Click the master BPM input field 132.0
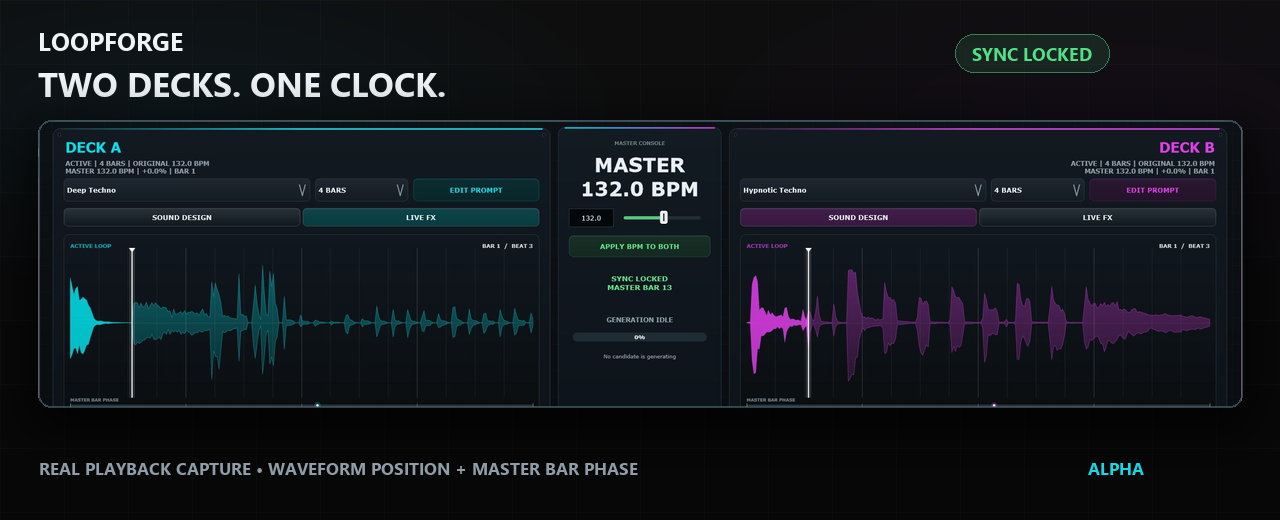Screen dimensions: 1280x520 click(x=591, y=218)
